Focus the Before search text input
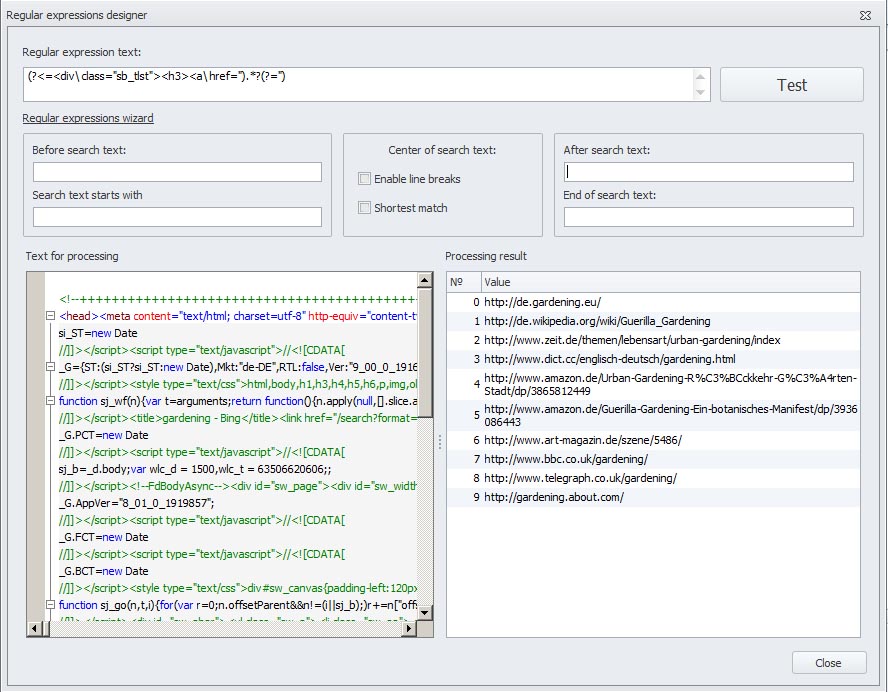This screenshot has width=888, height=692. pos(177,172)
